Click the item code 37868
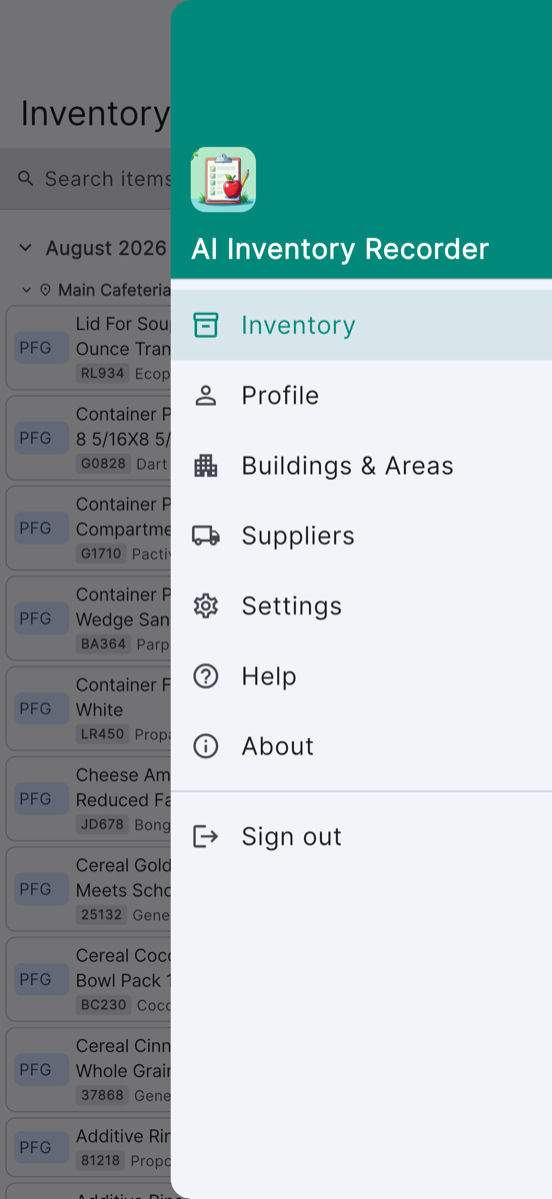The height and width of the screenshot is (1199, 552). click(x=102, y=1095)
